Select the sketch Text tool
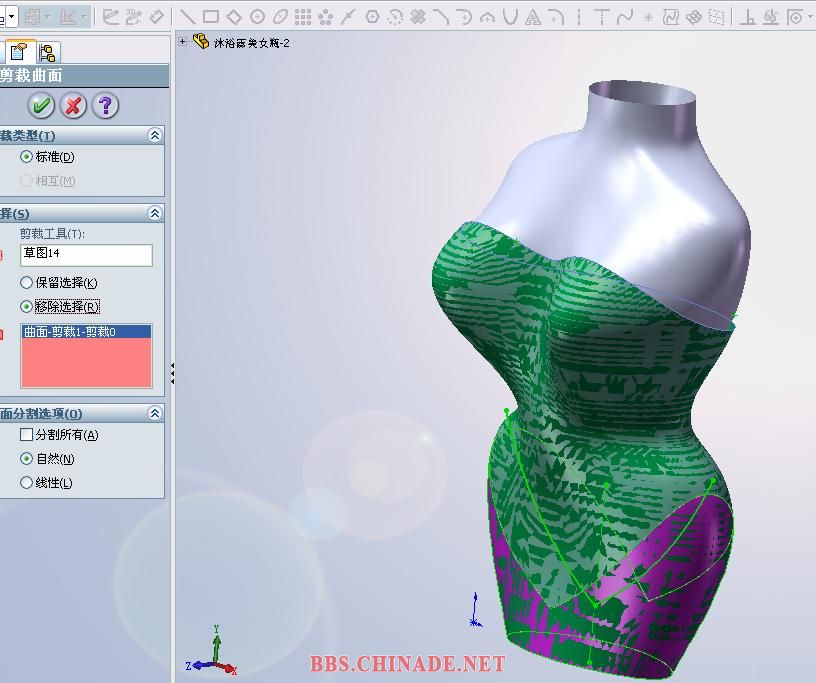816x683 pixels. pyautogui.click(x=532, y=18)
